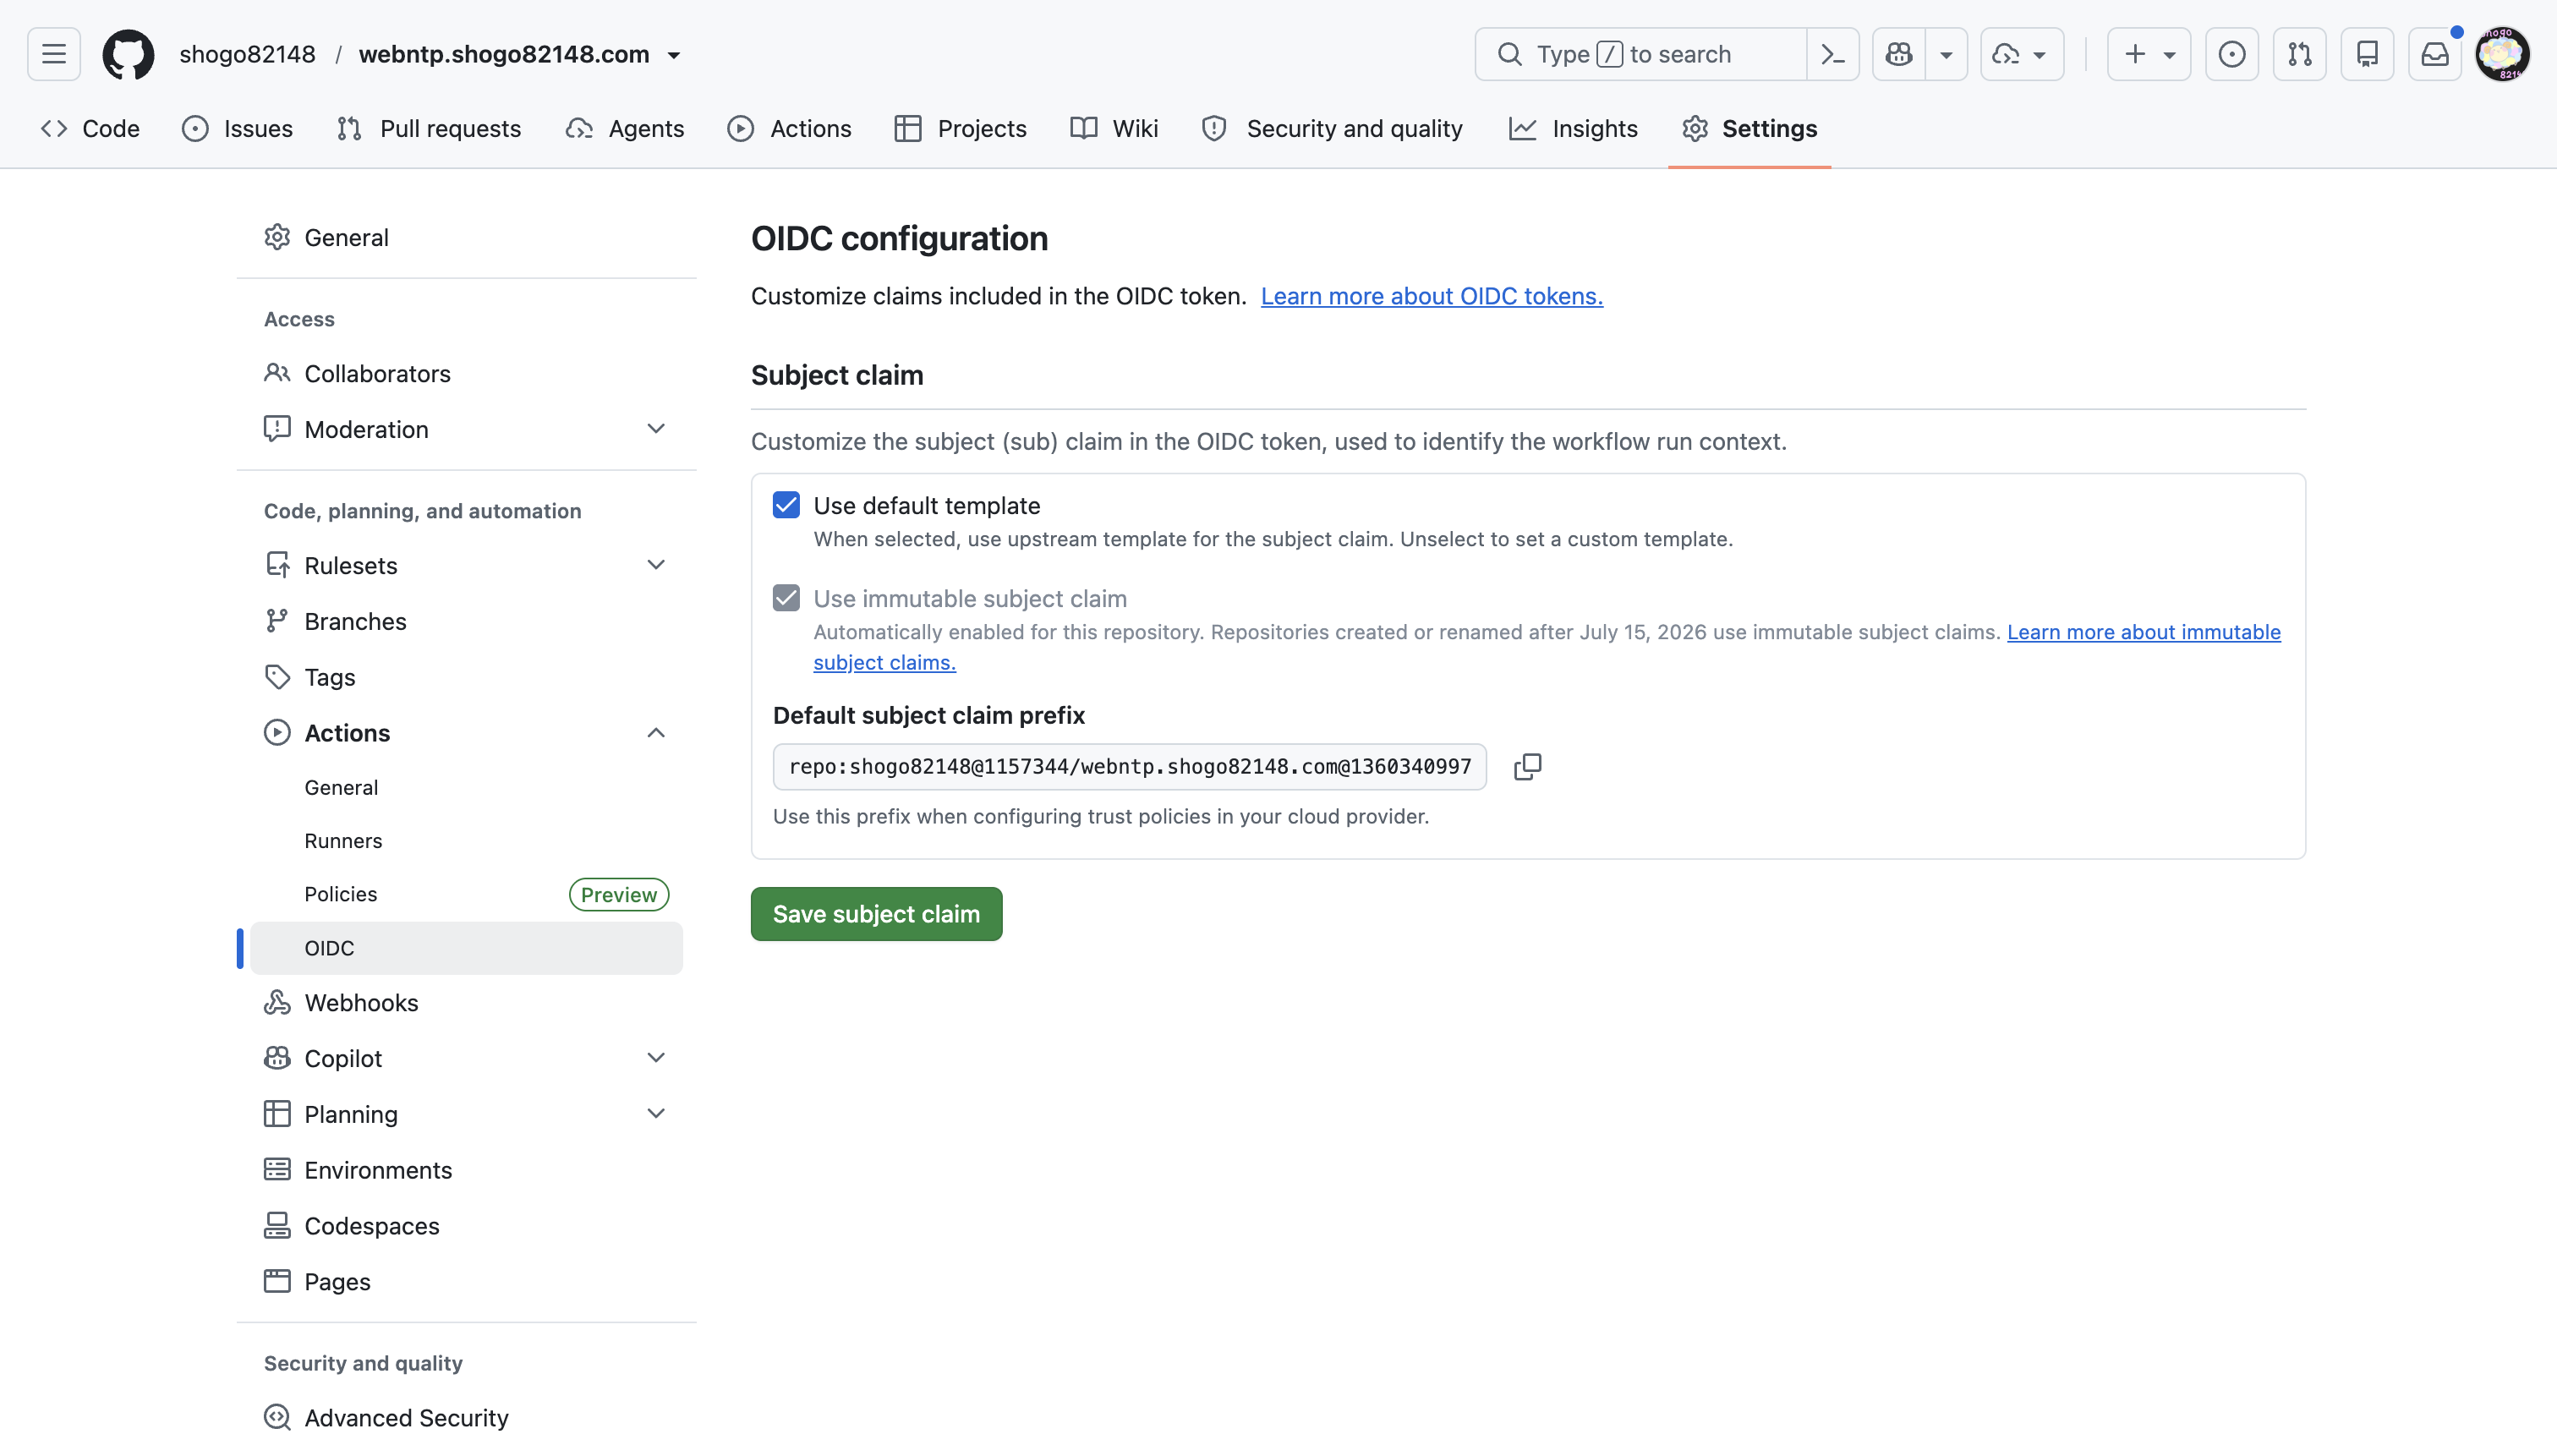2557x1456 pixels.
Task: Expand the Planning settings section
Action: coord(656,1114)
